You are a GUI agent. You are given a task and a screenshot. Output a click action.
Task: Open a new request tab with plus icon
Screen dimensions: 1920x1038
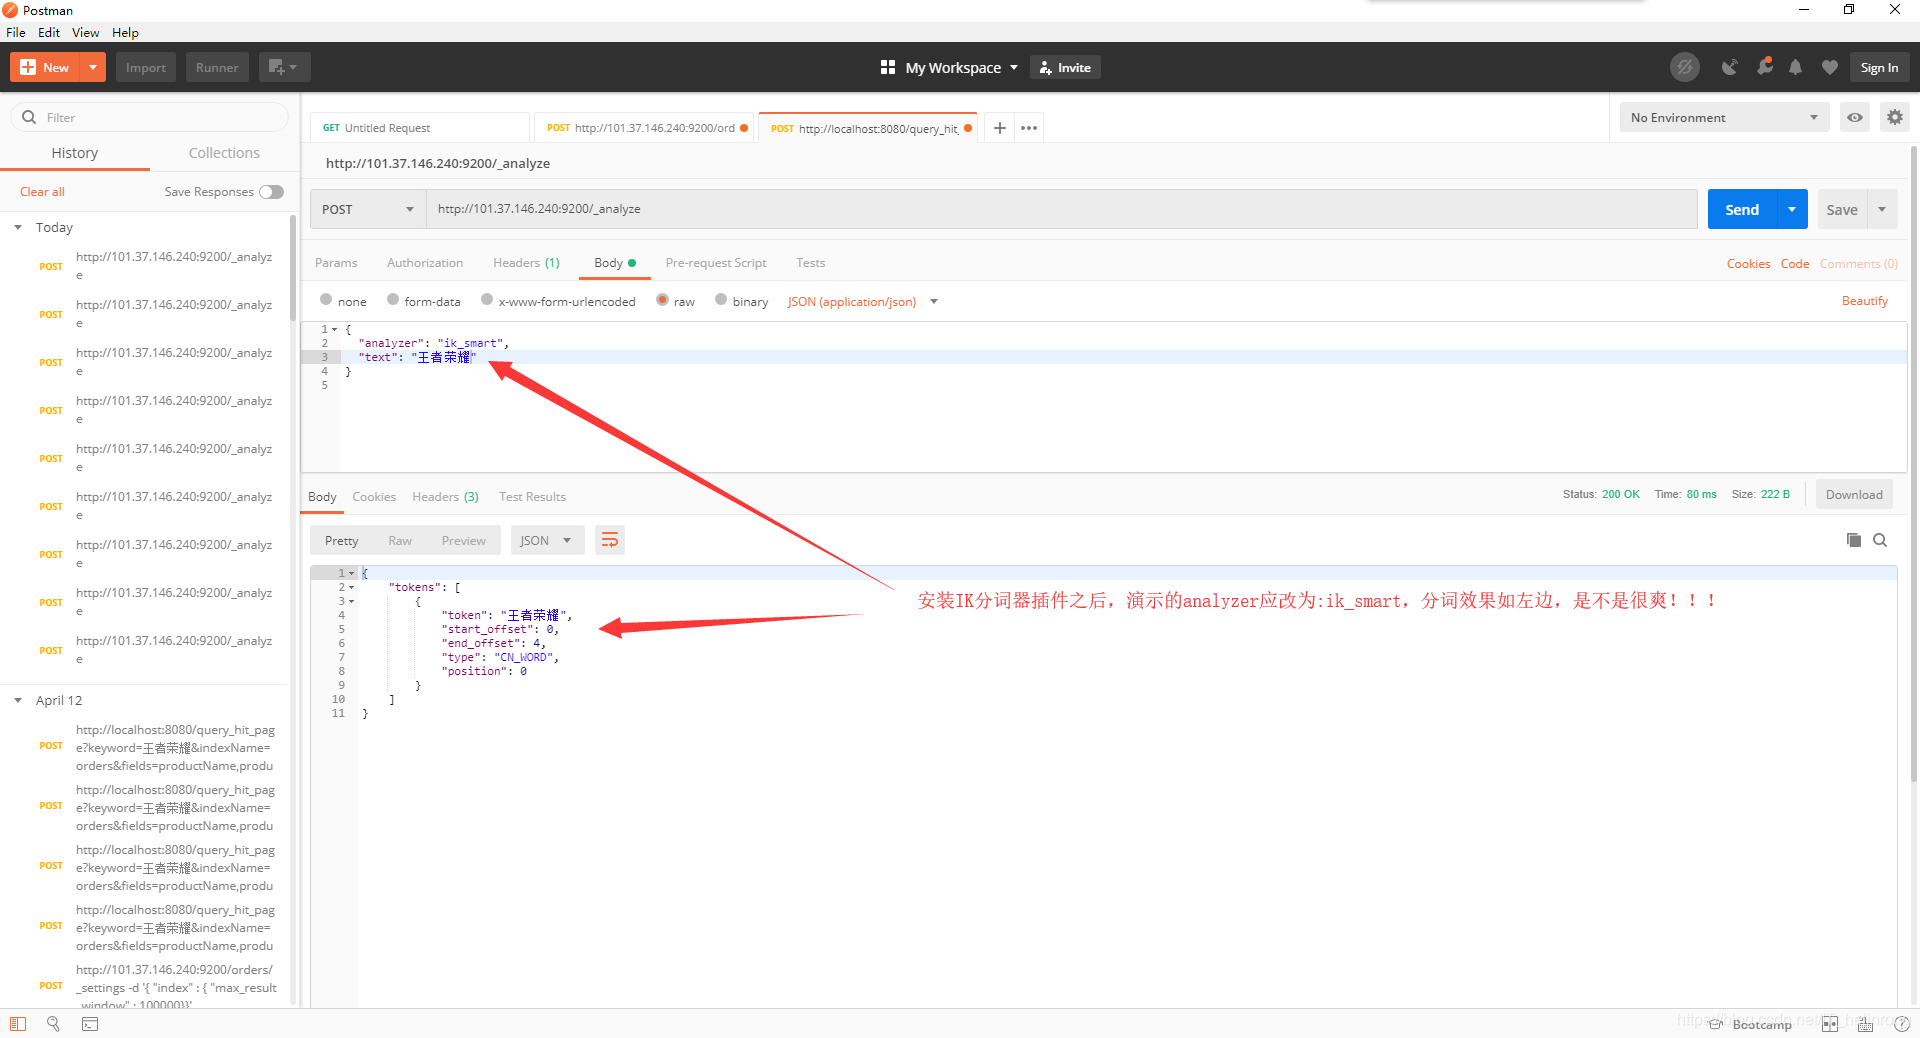[x=999, y=128]
